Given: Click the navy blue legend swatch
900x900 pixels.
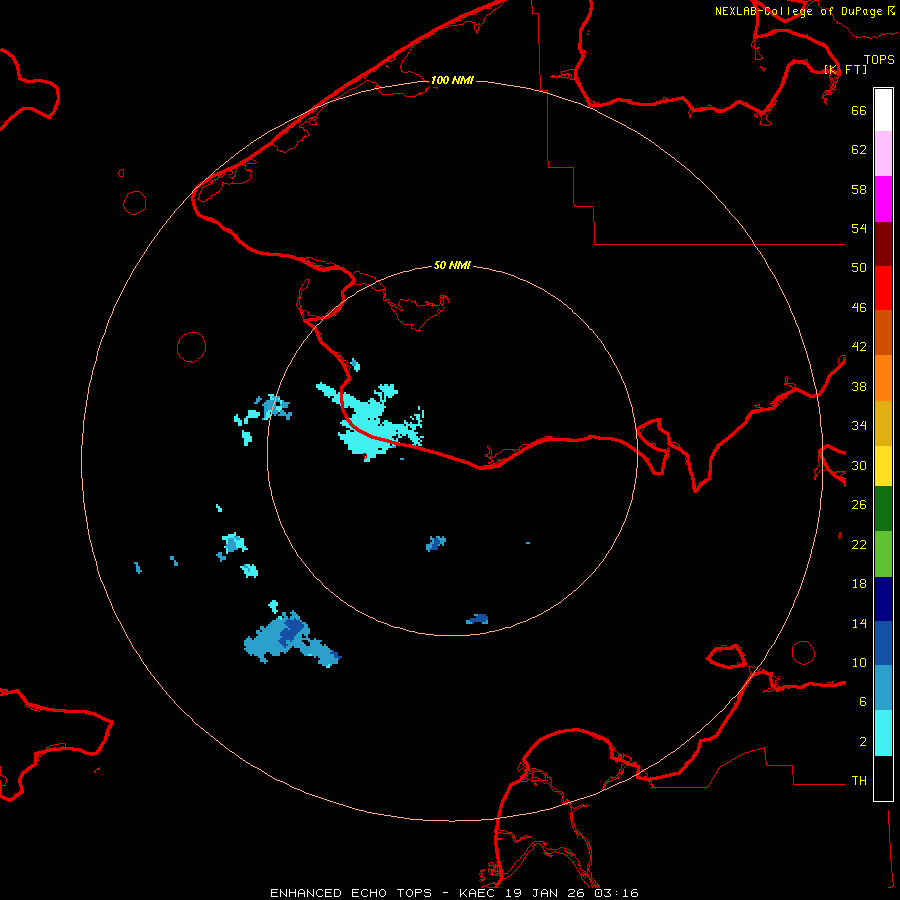Looking at the screenshot, I should [x=883, y=599].
